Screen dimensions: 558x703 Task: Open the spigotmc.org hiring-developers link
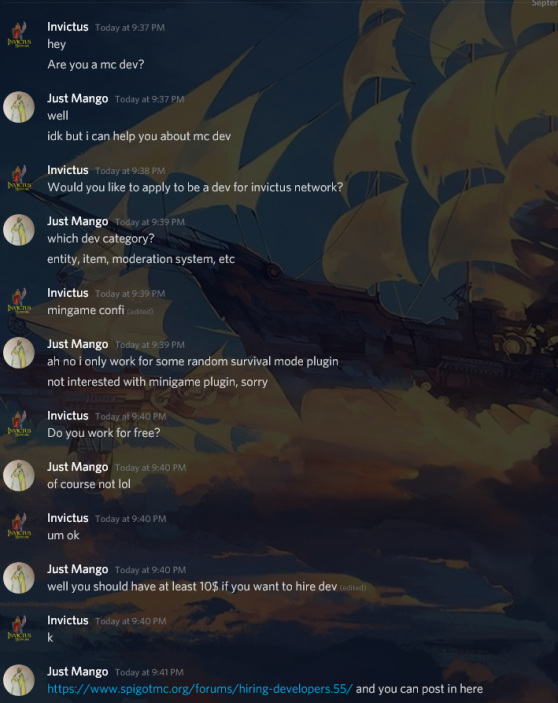point(200,689)
